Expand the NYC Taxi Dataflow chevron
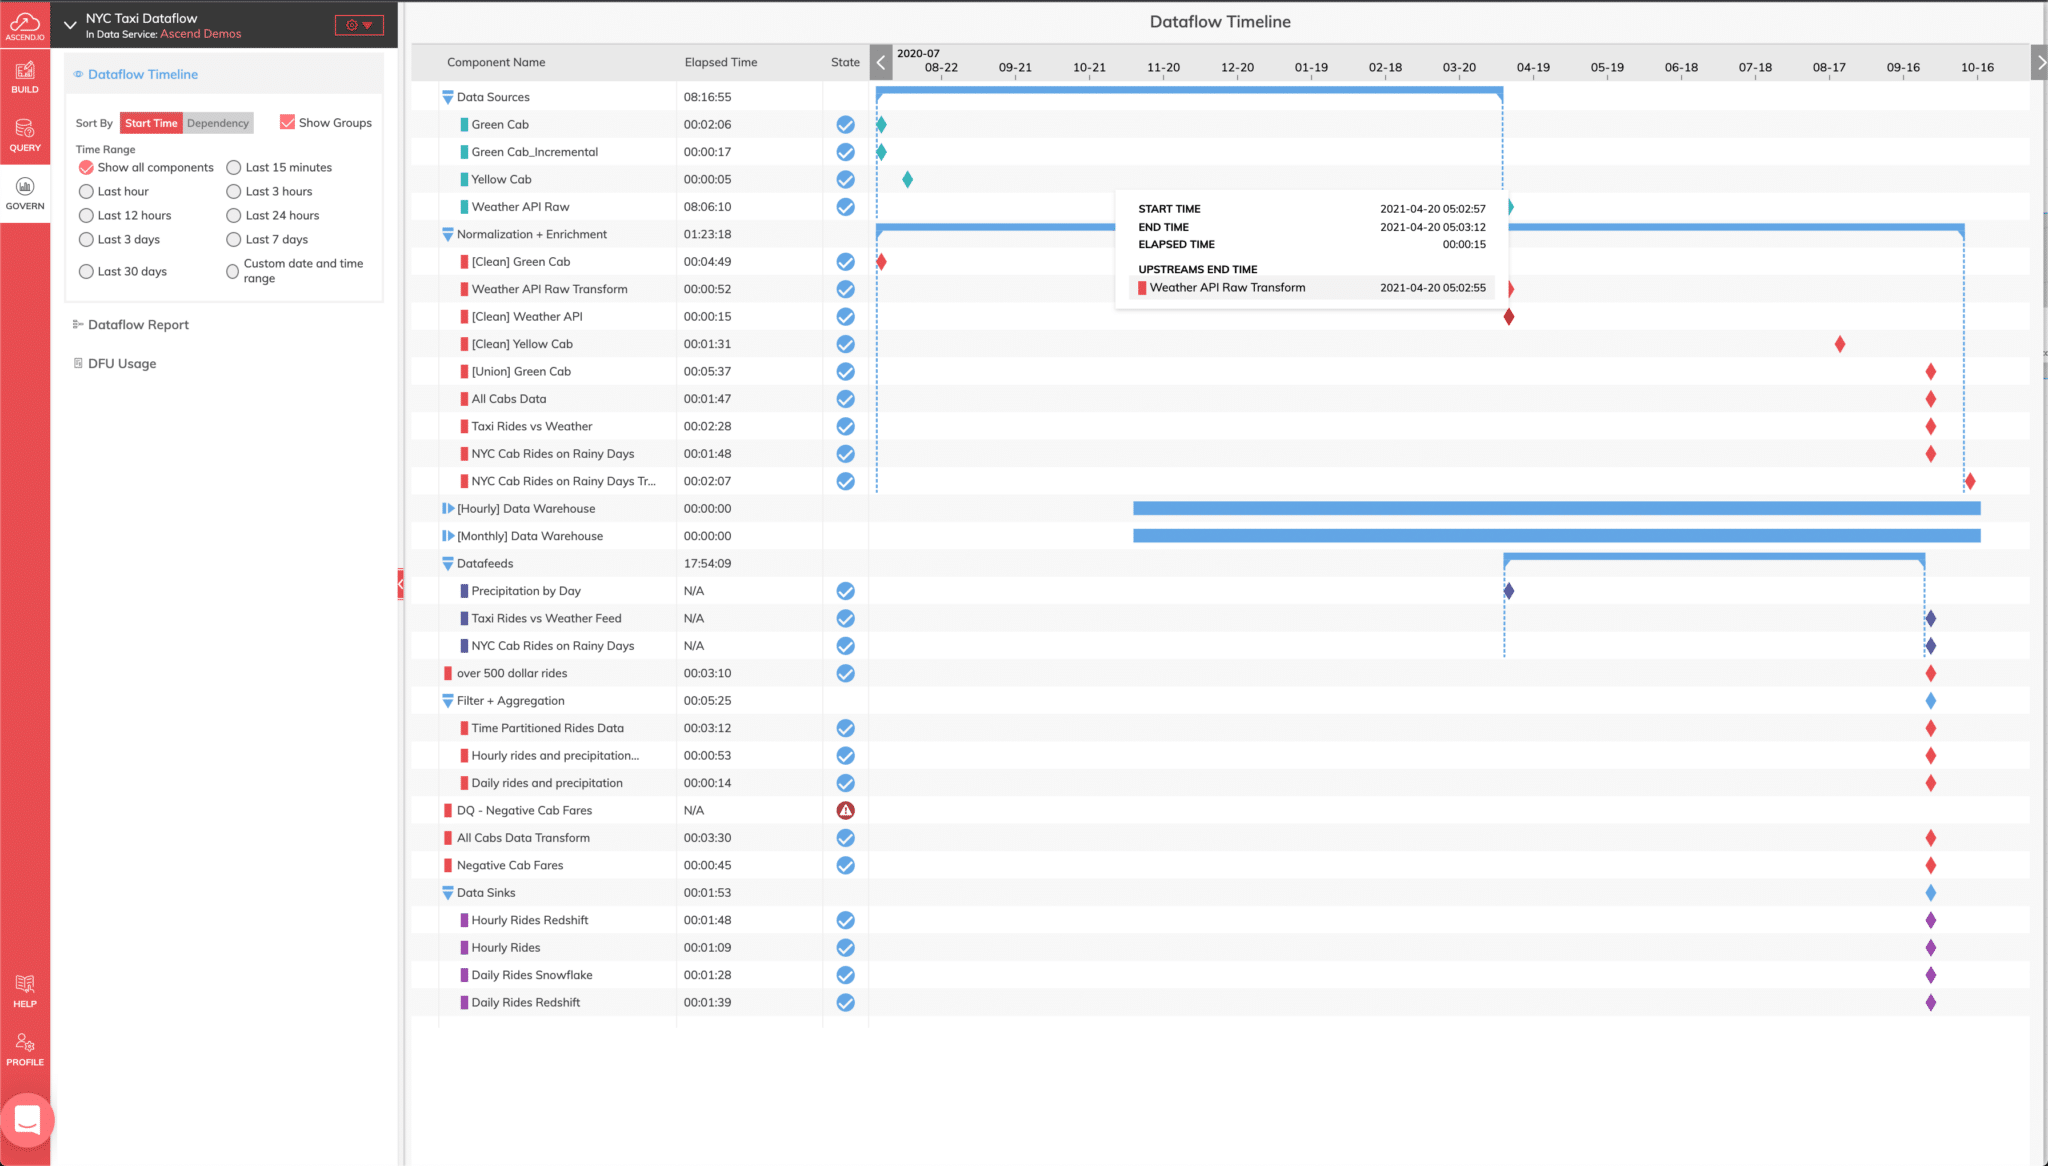This screenshot has height=1166, width=2048. pyautogui.click(x=70, y=25)
